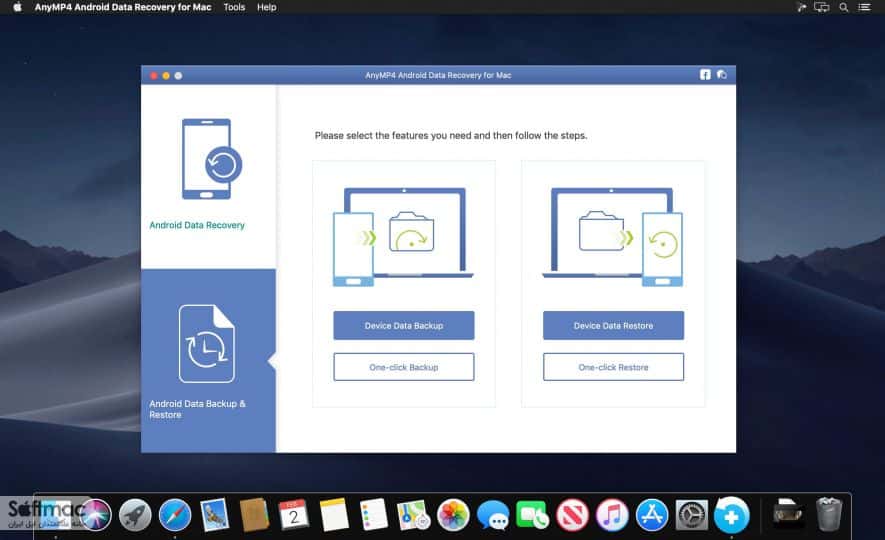This screenshot has width=885, height=540.
Task: Open Siri from the Dock
Action: point(95,515)
